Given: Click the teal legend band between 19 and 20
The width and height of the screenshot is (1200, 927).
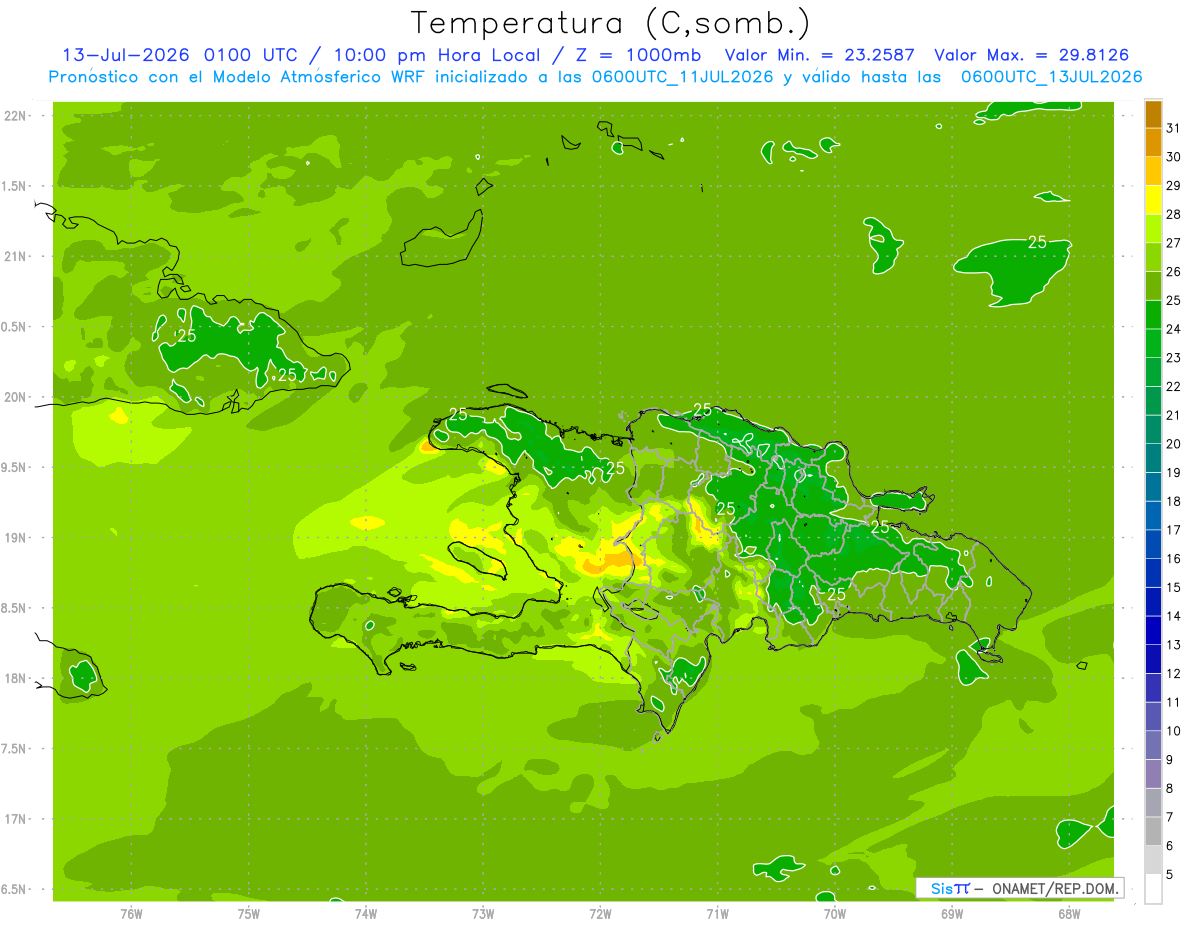Looking at the screenshot, I should tap(1153, 459).
